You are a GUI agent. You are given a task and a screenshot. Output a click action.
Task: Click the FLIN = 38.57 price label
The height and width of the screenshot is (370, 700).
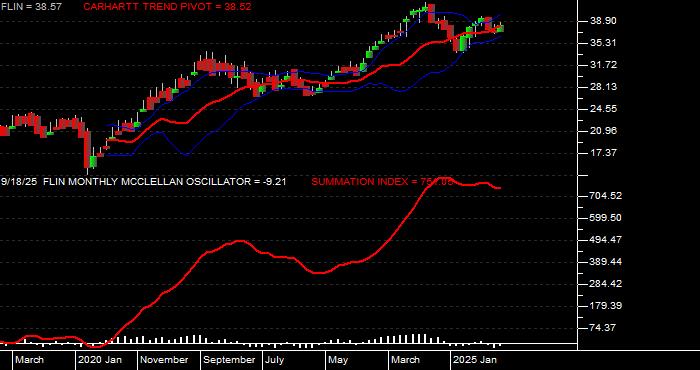coord(31,7)
